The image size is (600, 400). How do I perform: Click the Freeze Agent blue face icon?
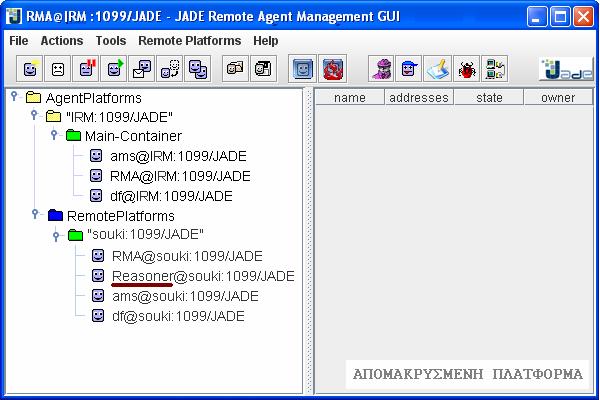click(x=302, y=69)
